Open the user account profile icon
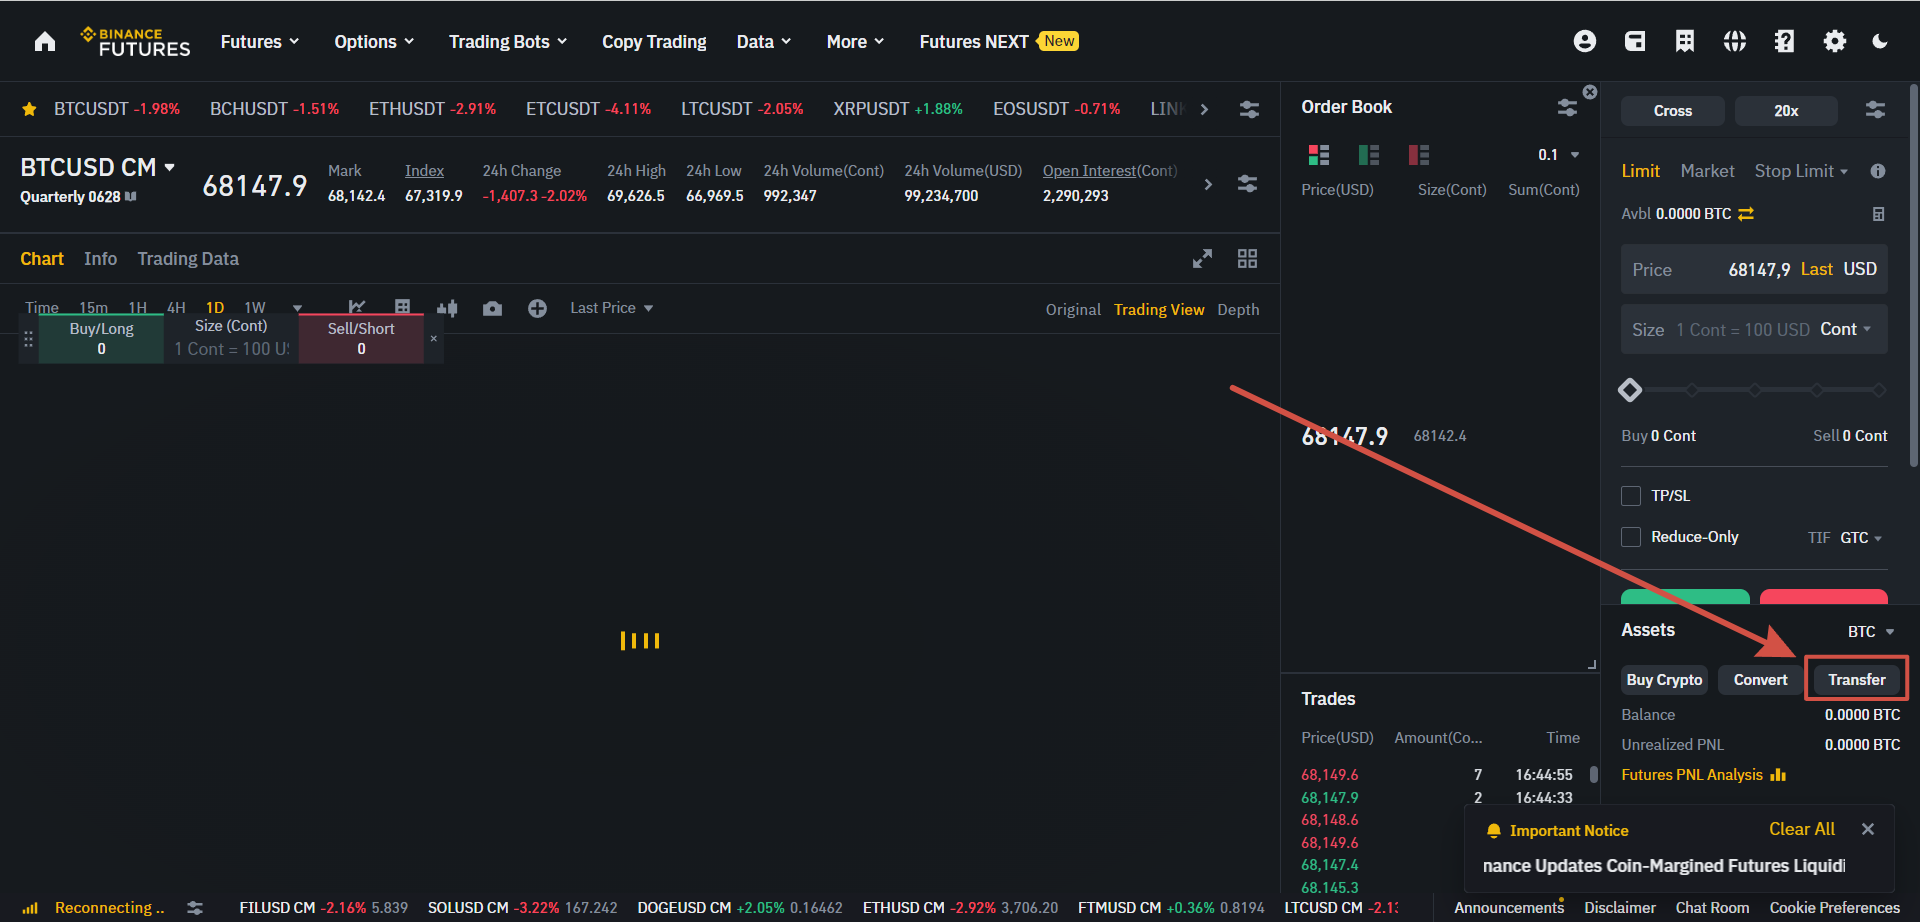The width and height of the screenshot is (1920, 922). [1585, 41]
